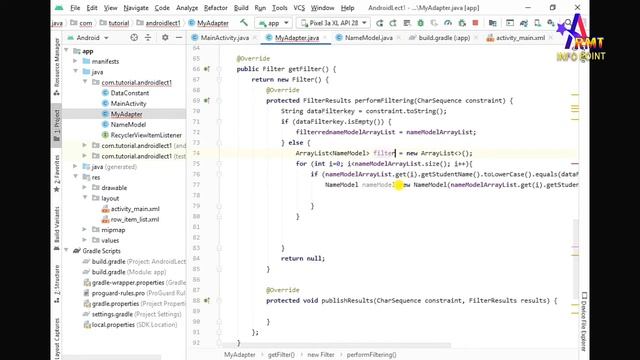Open the AVD Manager icon
This screenshot has height=360, width=640.
(537, 23)
